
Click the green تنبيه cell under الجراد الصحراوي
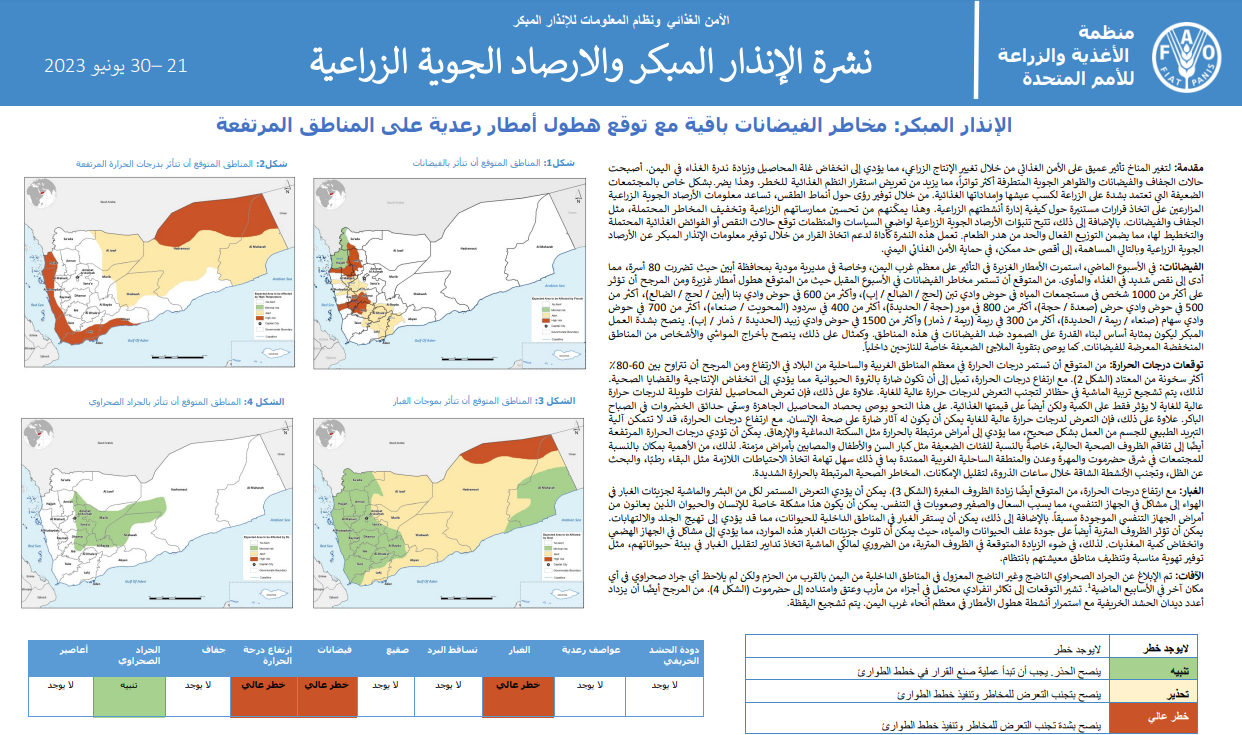pyautogui.click(x=126, y=685)
